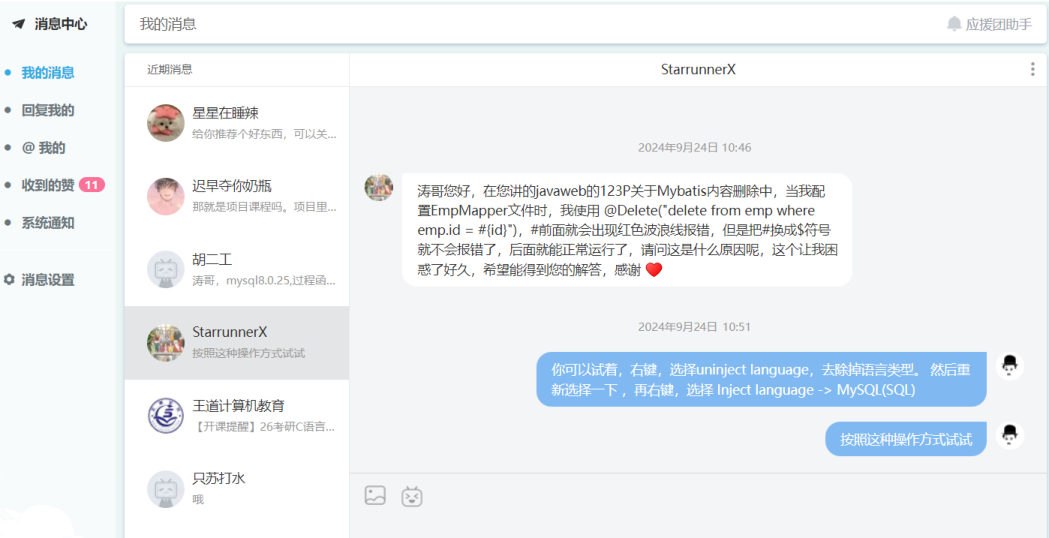1049x538 pixels.
Task: Click the message input area under the image icon
Action: [699, 523]
